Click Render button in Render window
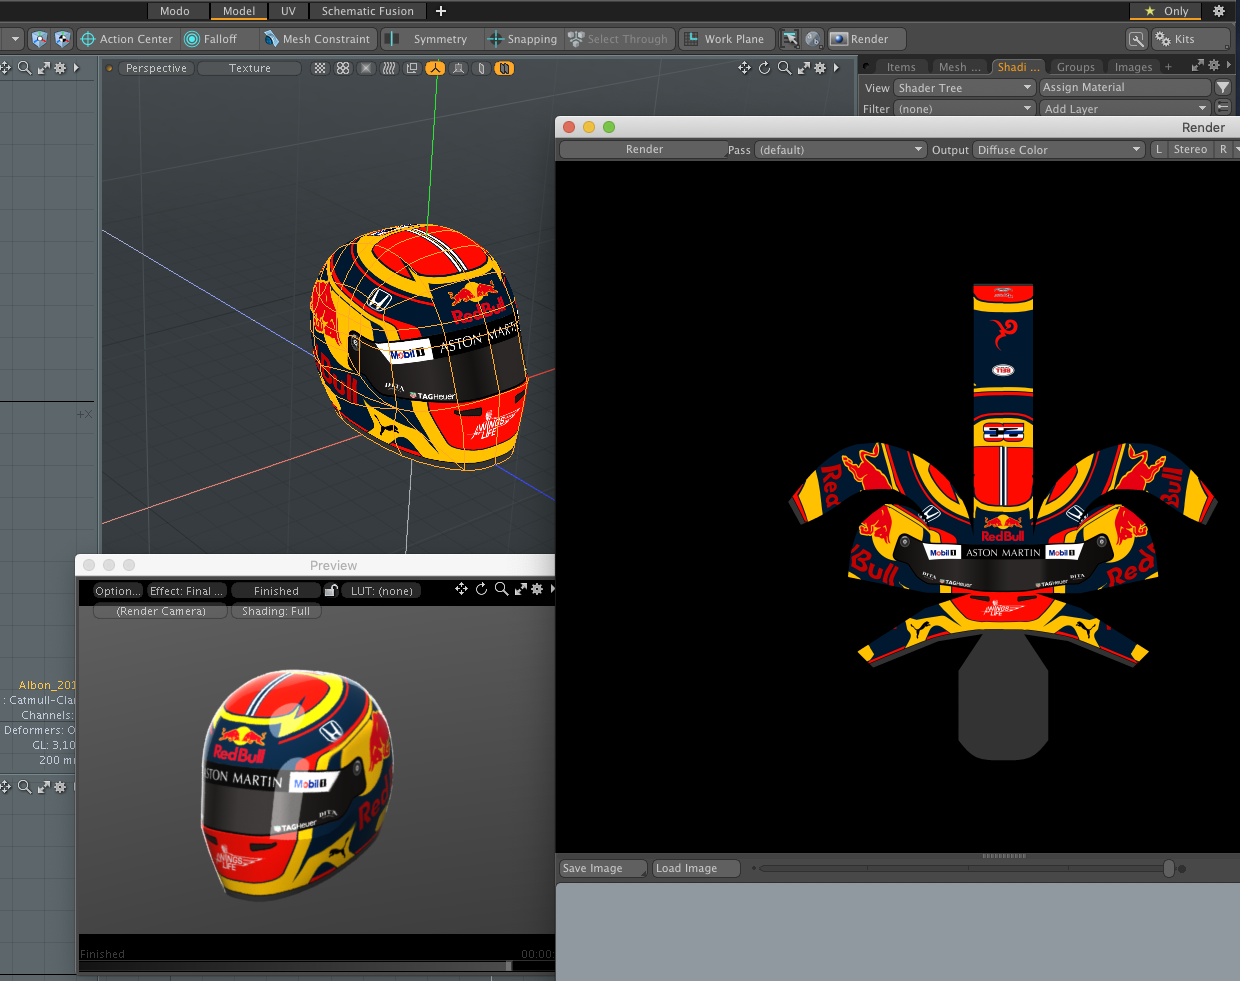Viewport: 1240px width, 981px height. coord(644,149)
